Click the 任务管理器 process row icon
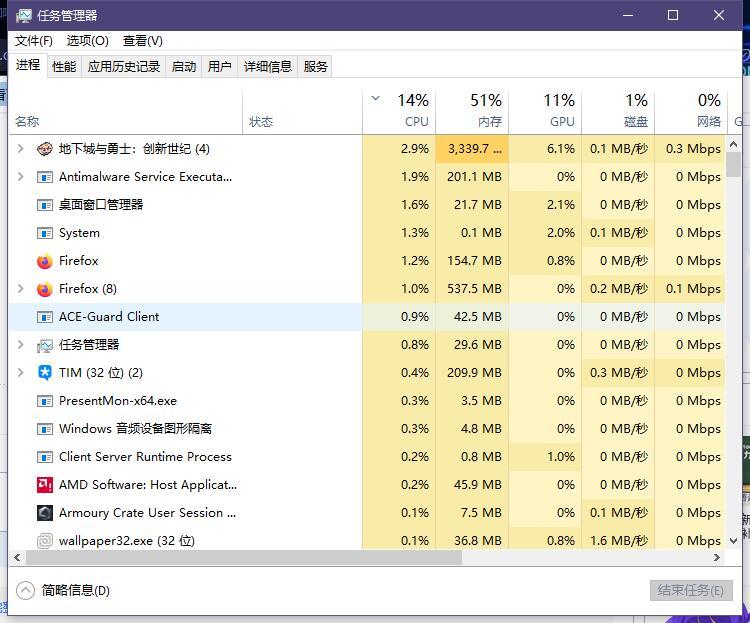This screenshot has height=623, width=750. click(x=44, y=345)
